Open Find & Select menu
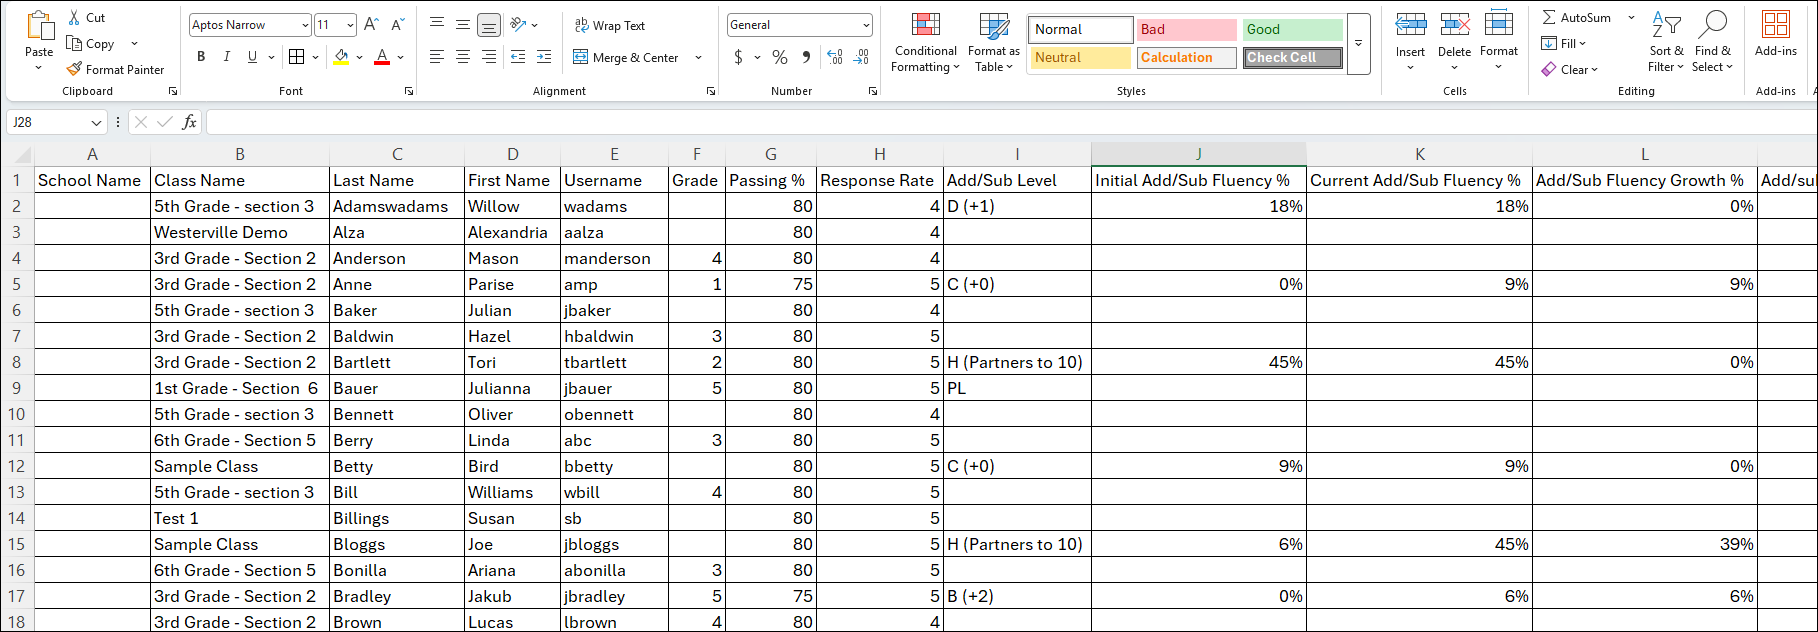 1713,42
